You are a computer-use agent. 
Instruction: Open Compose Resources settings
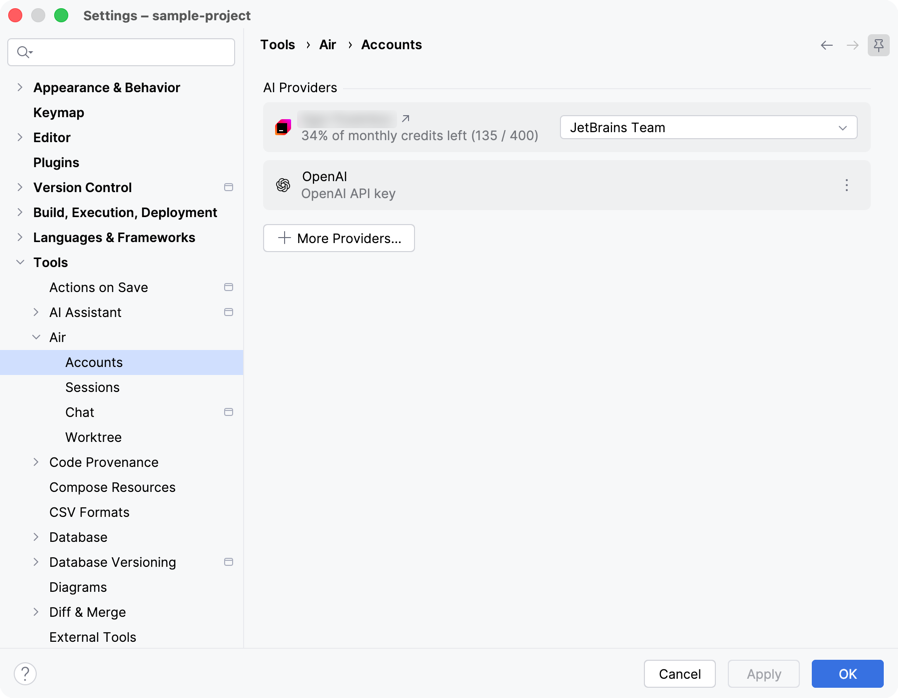click(x=112, y=487)
